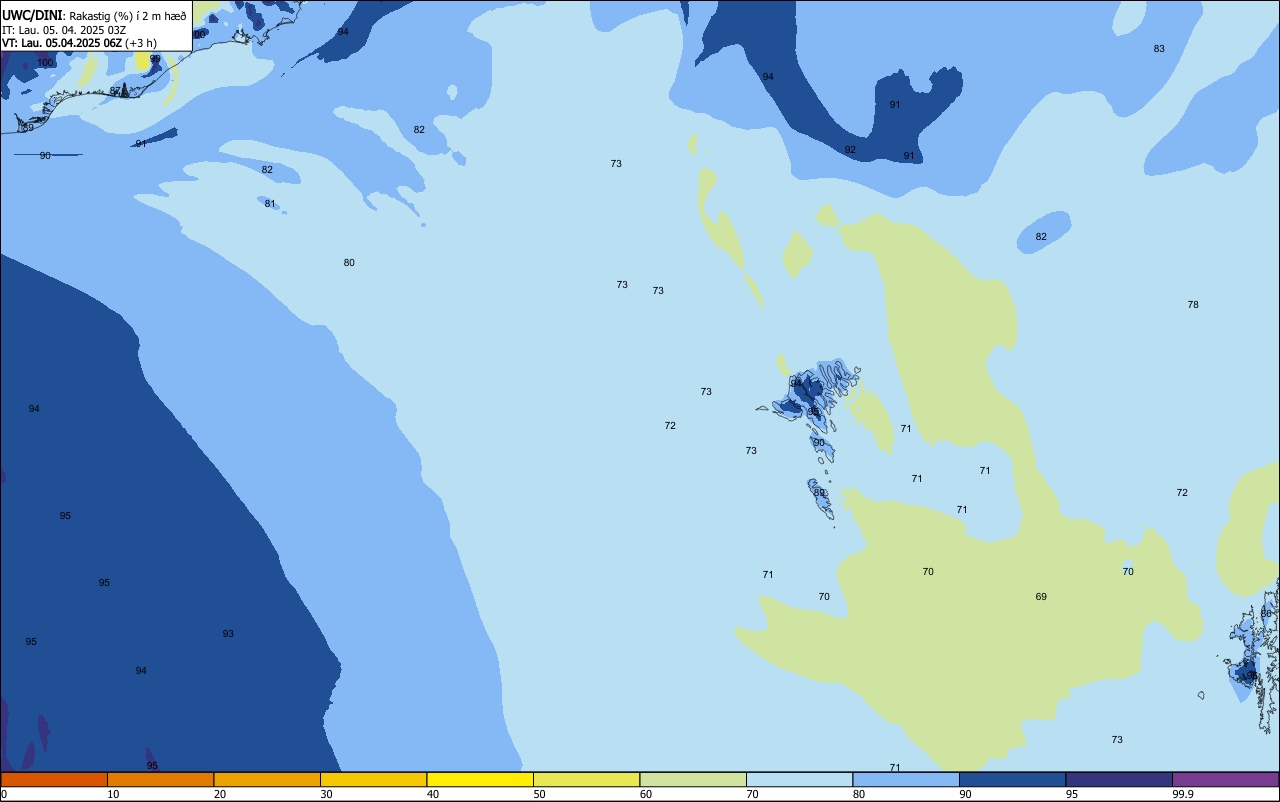Select the map humidity value '78'

click(x=1193, y=305)
